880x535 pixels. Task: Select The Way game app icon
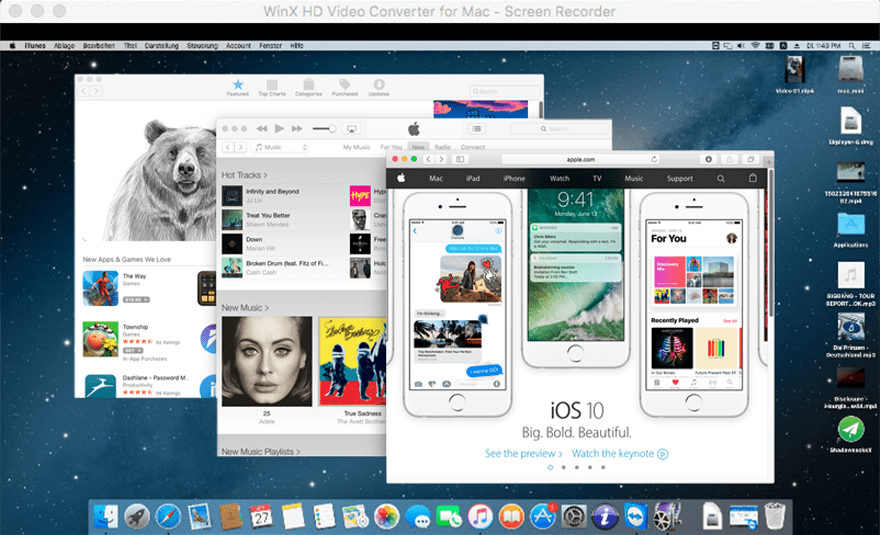tap(100, 289)
